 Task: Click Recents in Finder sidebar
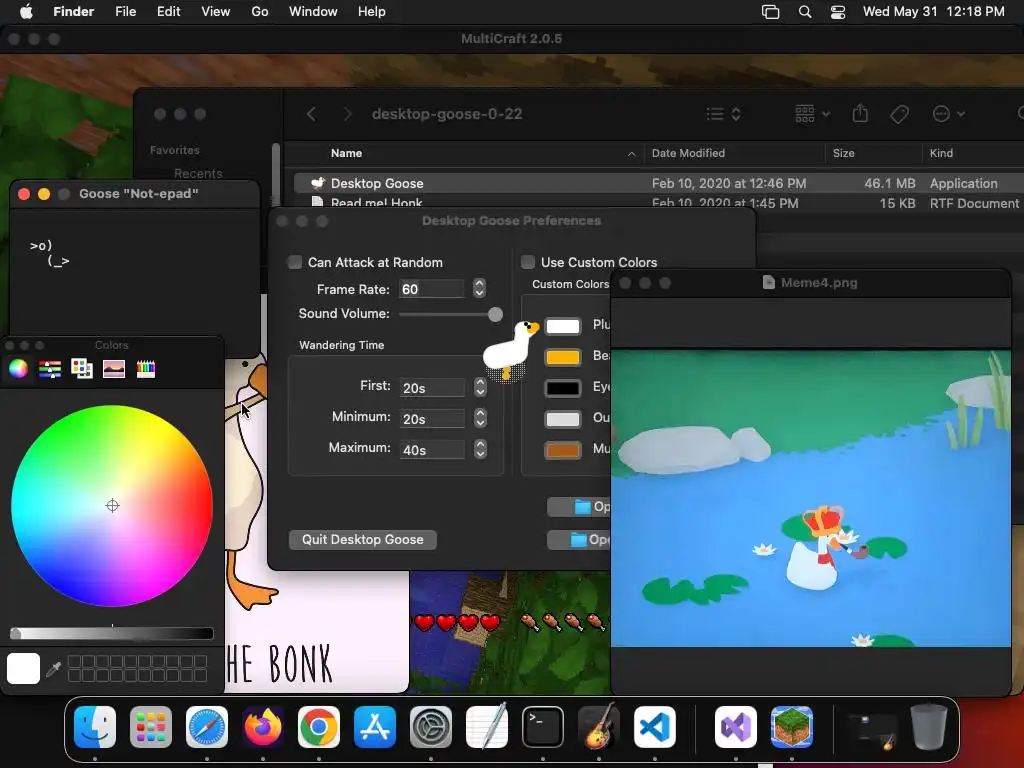click(198, 173)
